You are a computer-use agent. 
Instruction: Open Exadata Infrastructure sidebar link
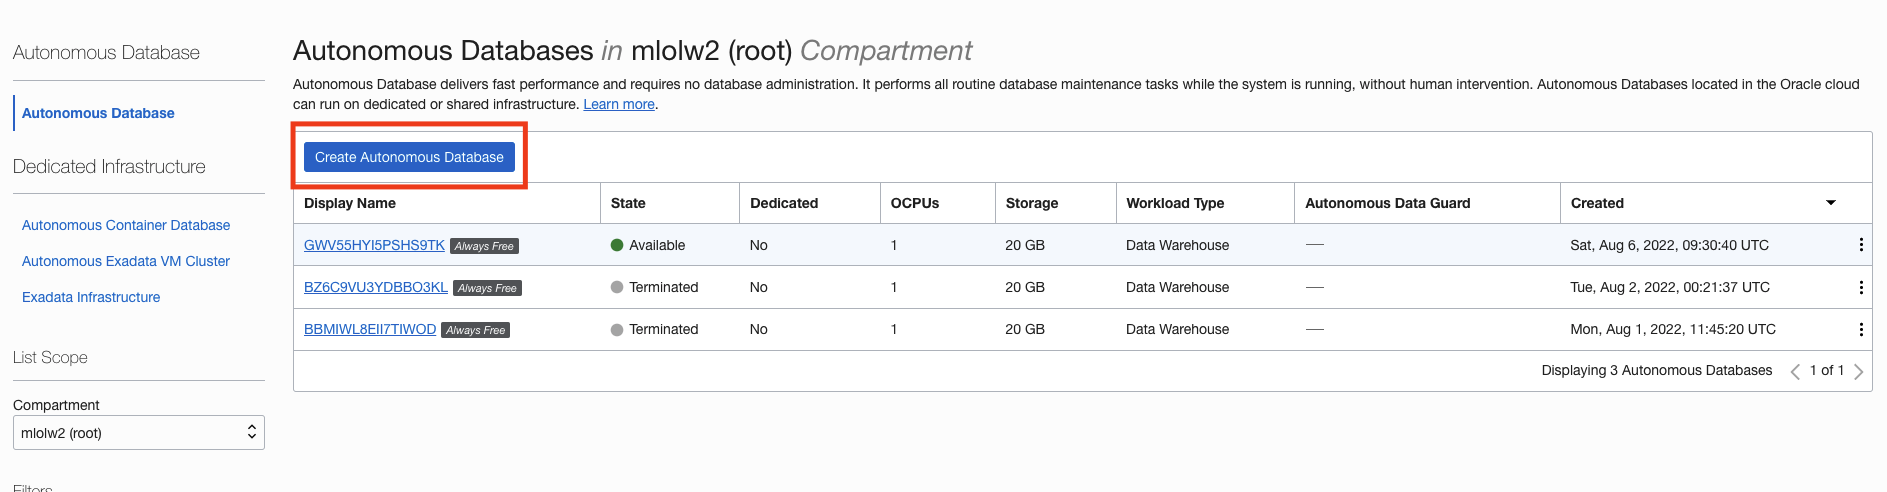[x=91, y=297]
